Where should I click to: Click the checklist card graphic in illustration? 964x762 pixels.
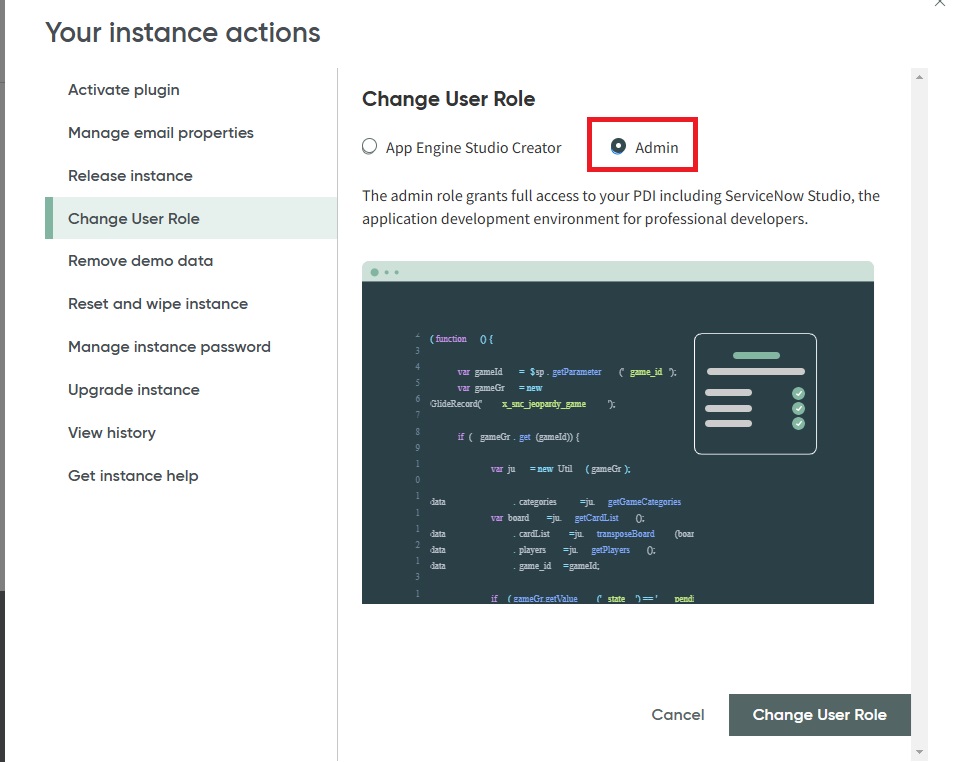755,394
